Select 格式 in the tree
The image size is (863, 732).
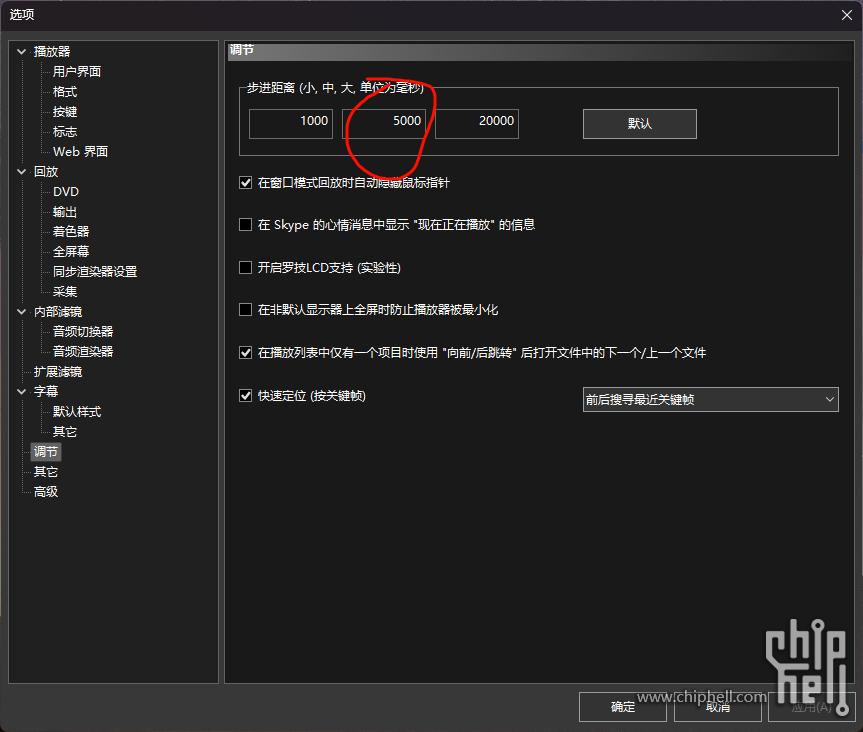pyautogui.click(x=65, y=92)
